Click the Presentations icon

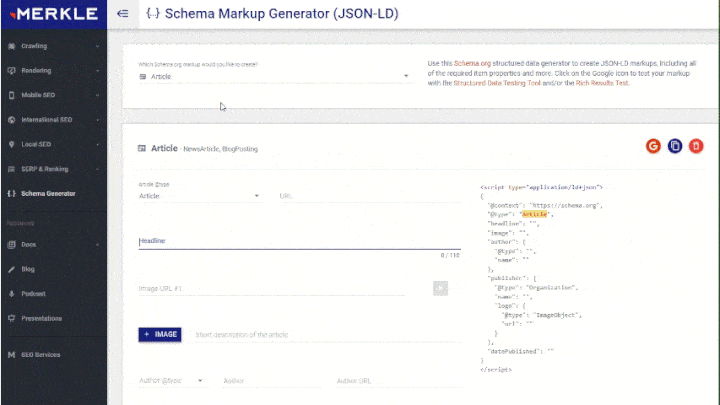coord(11,318)
